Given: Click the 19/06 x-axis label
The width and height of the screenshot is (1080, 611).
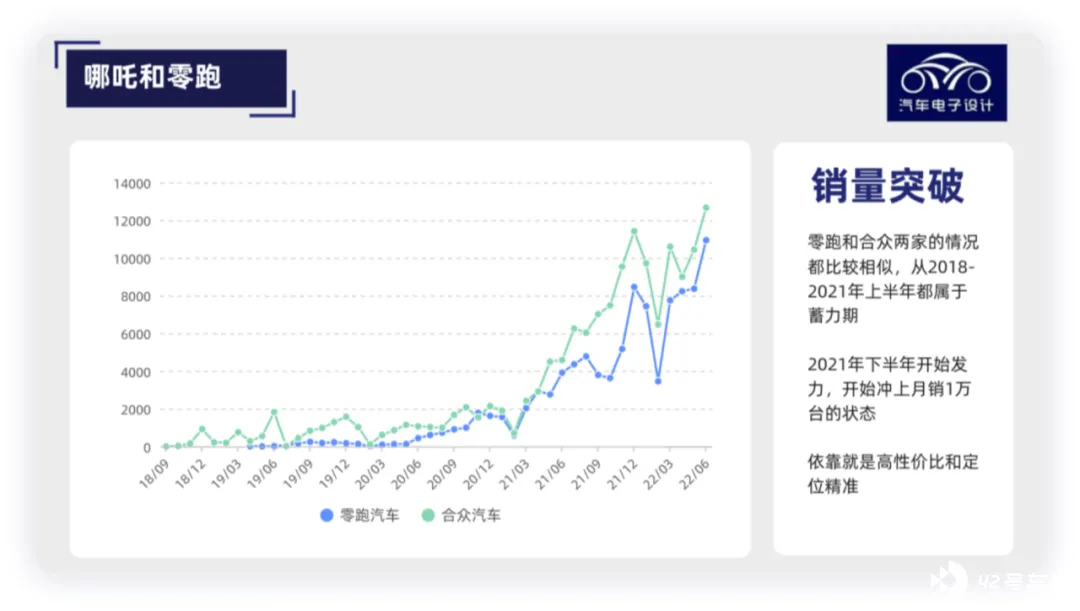Looking at the screenshot, I should coord(262,474).
